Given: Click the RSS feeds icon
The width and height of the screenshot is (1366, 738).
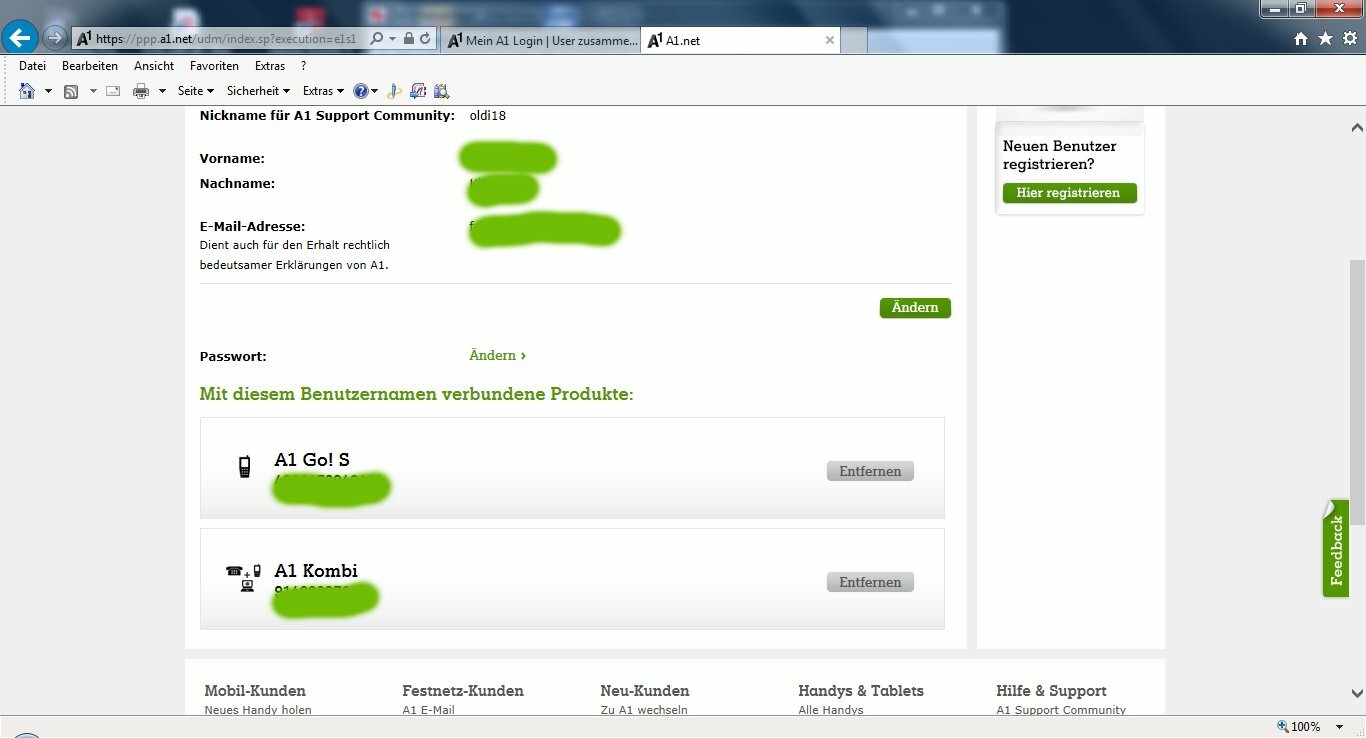Looking at the screenshot, I should [71, 91].
